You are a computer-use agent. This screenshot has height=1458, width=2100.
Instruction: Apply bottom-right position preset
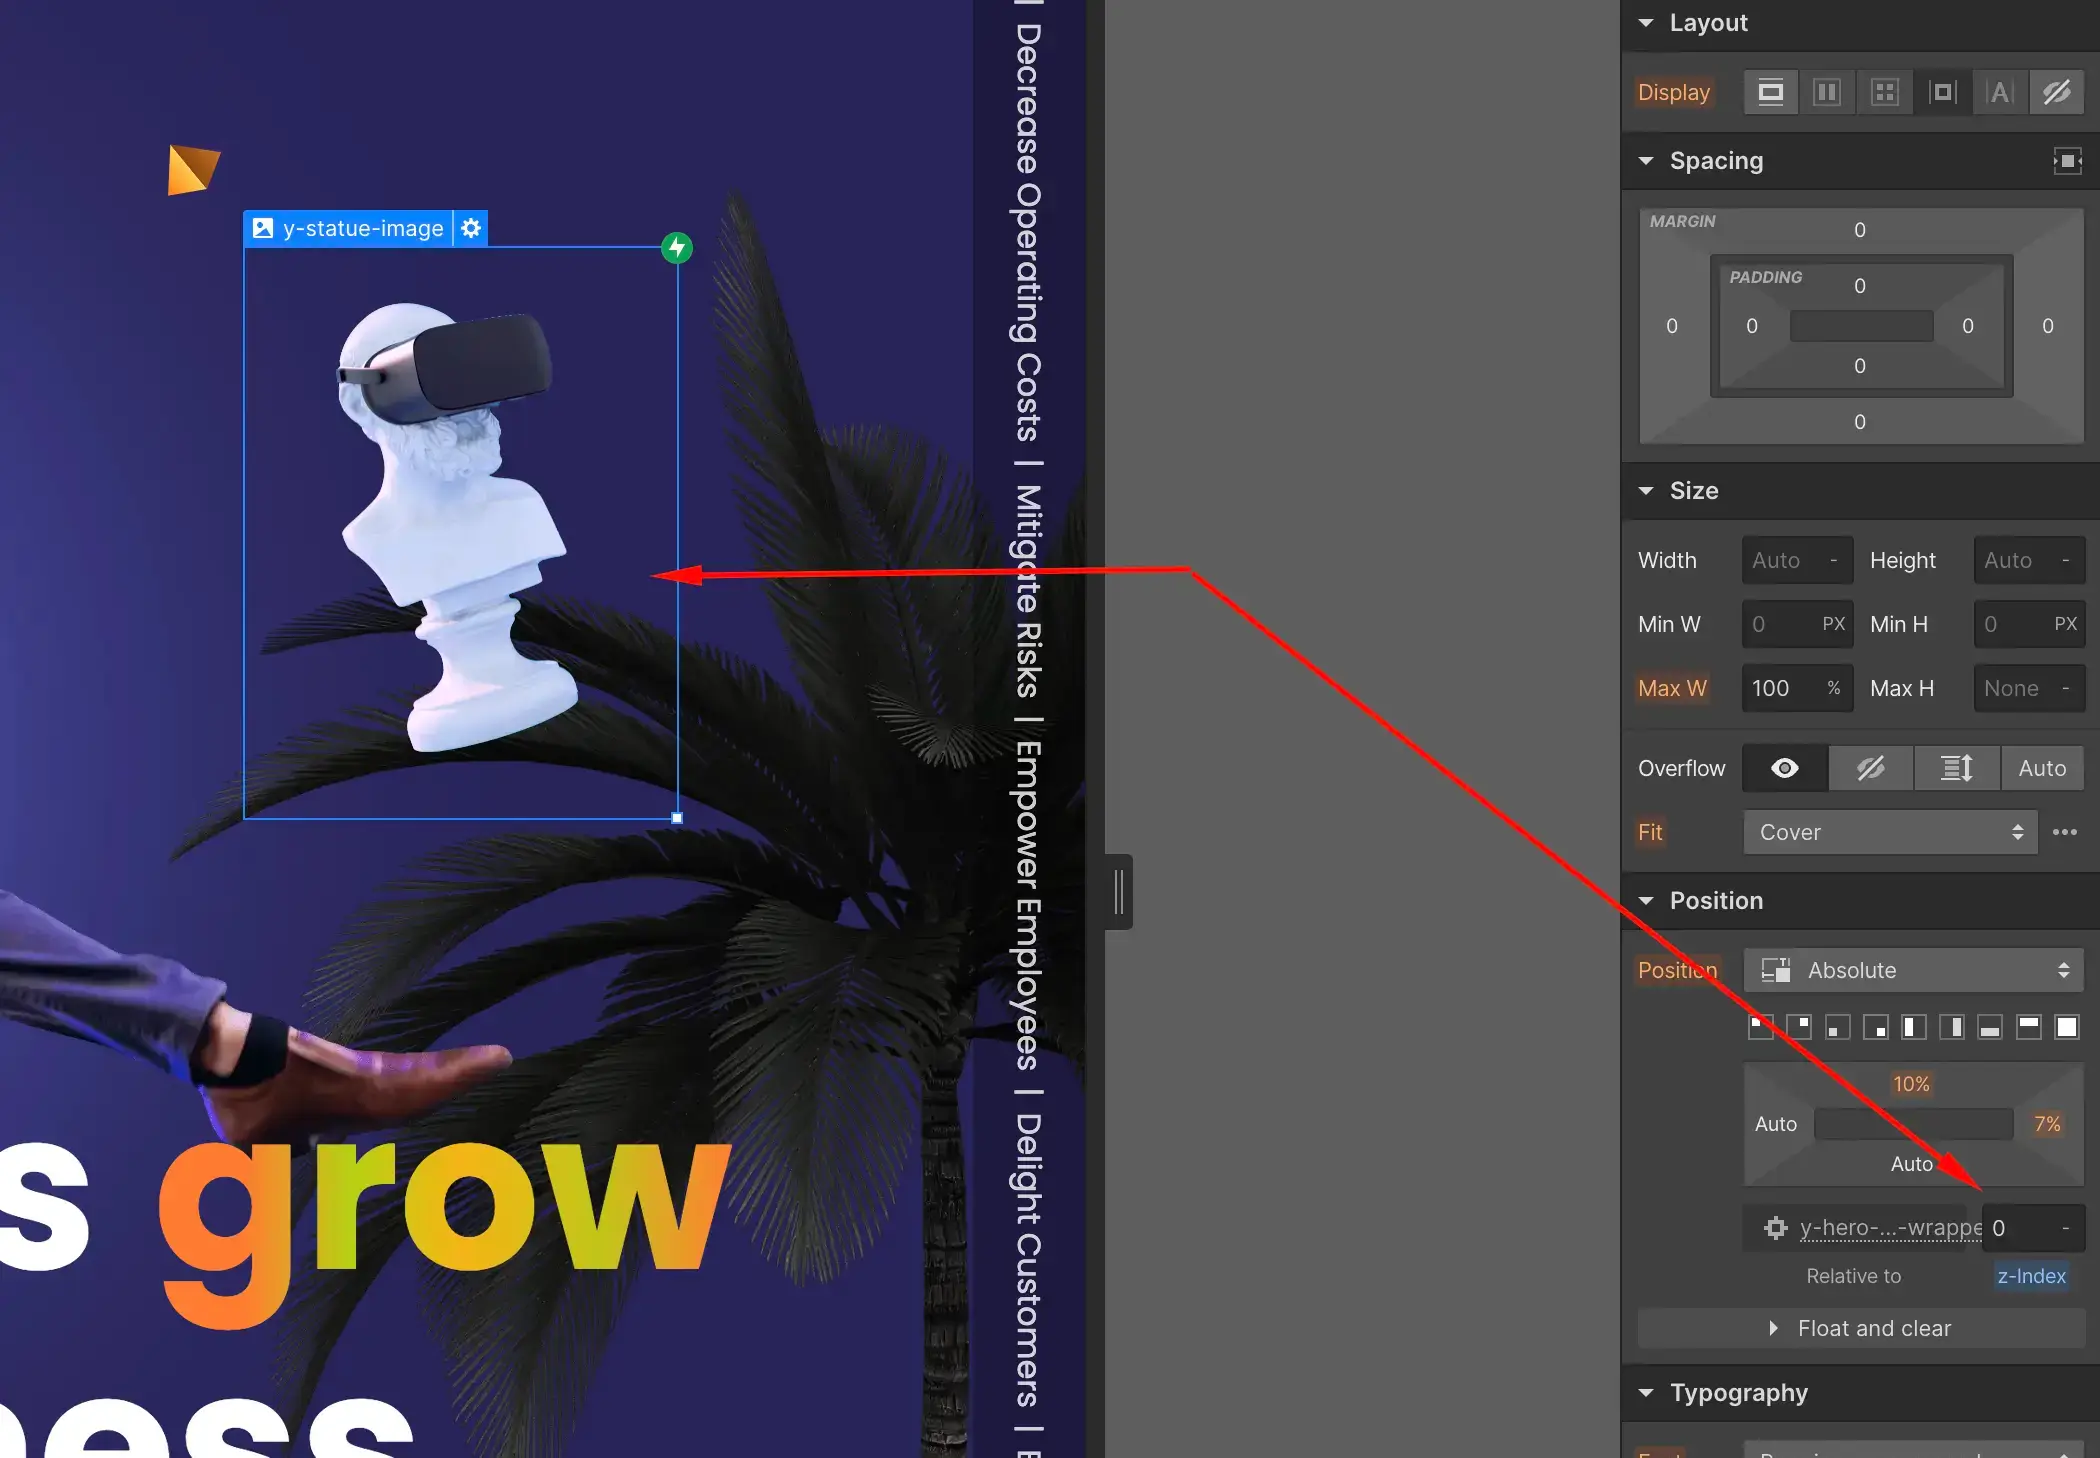1875,1027
